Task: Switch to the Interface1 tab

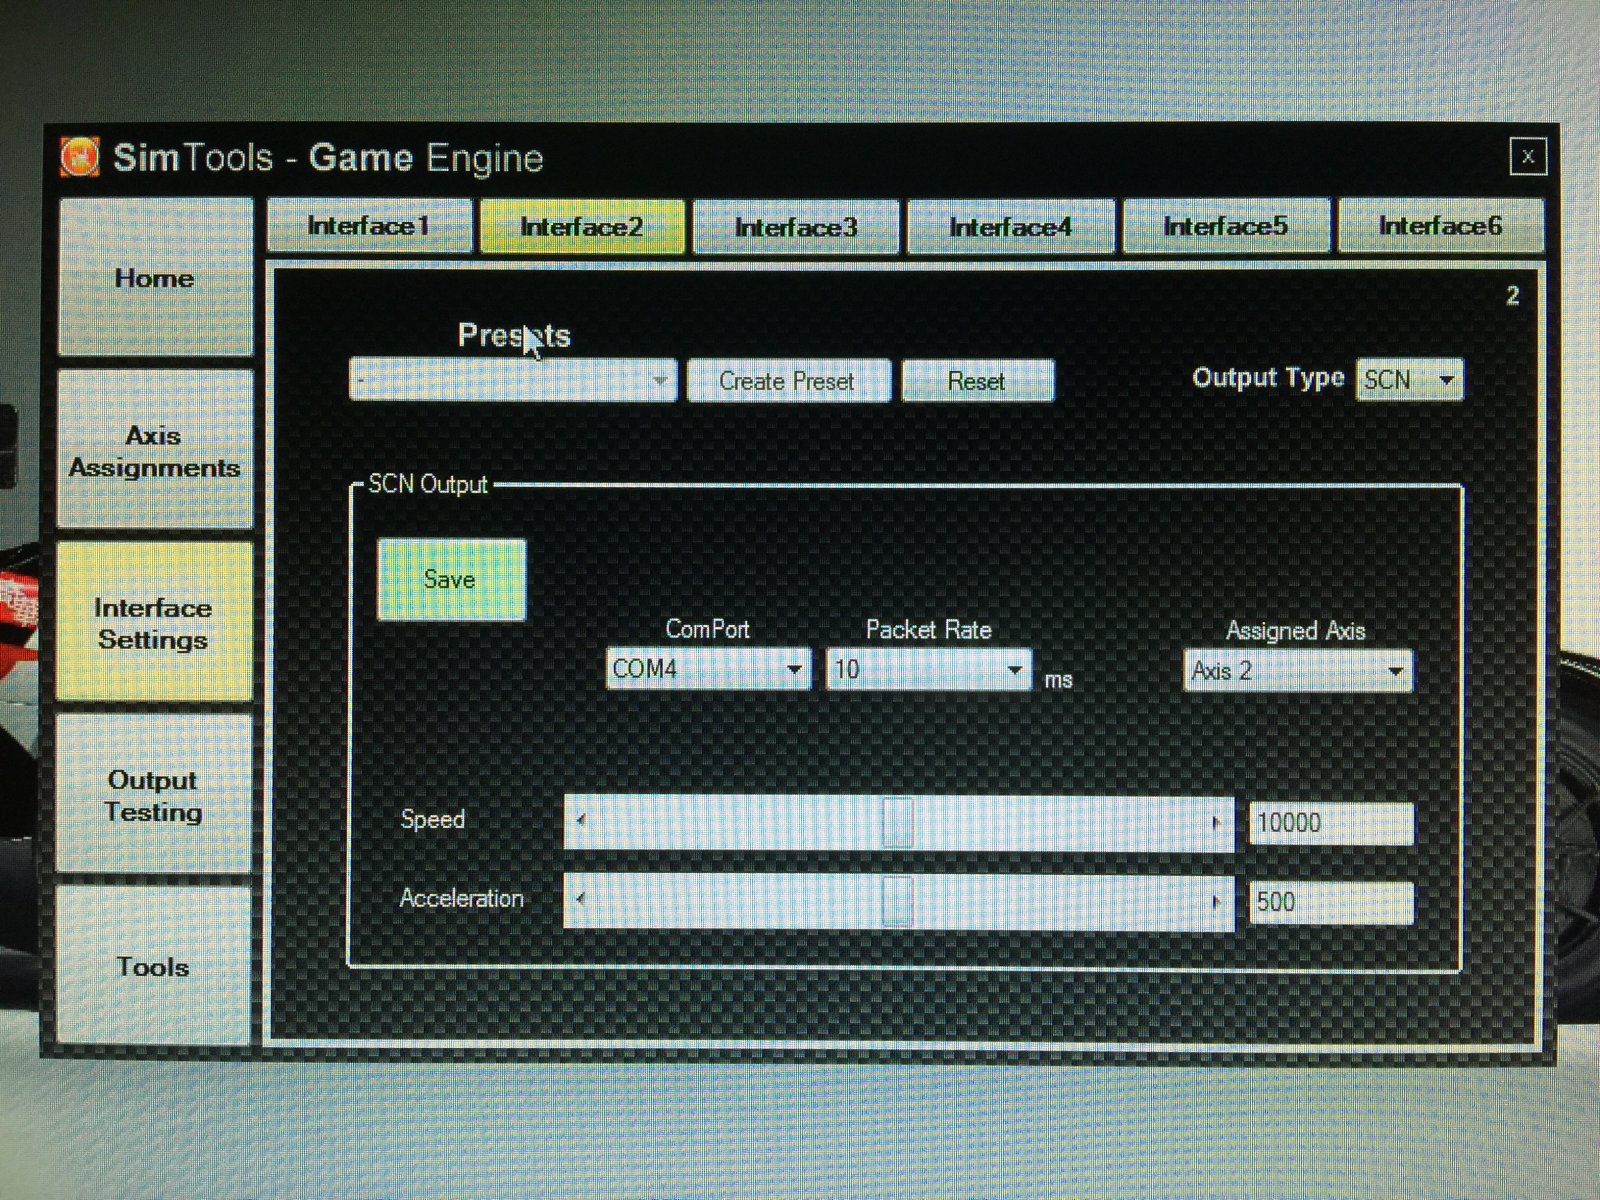Action: 369,226
